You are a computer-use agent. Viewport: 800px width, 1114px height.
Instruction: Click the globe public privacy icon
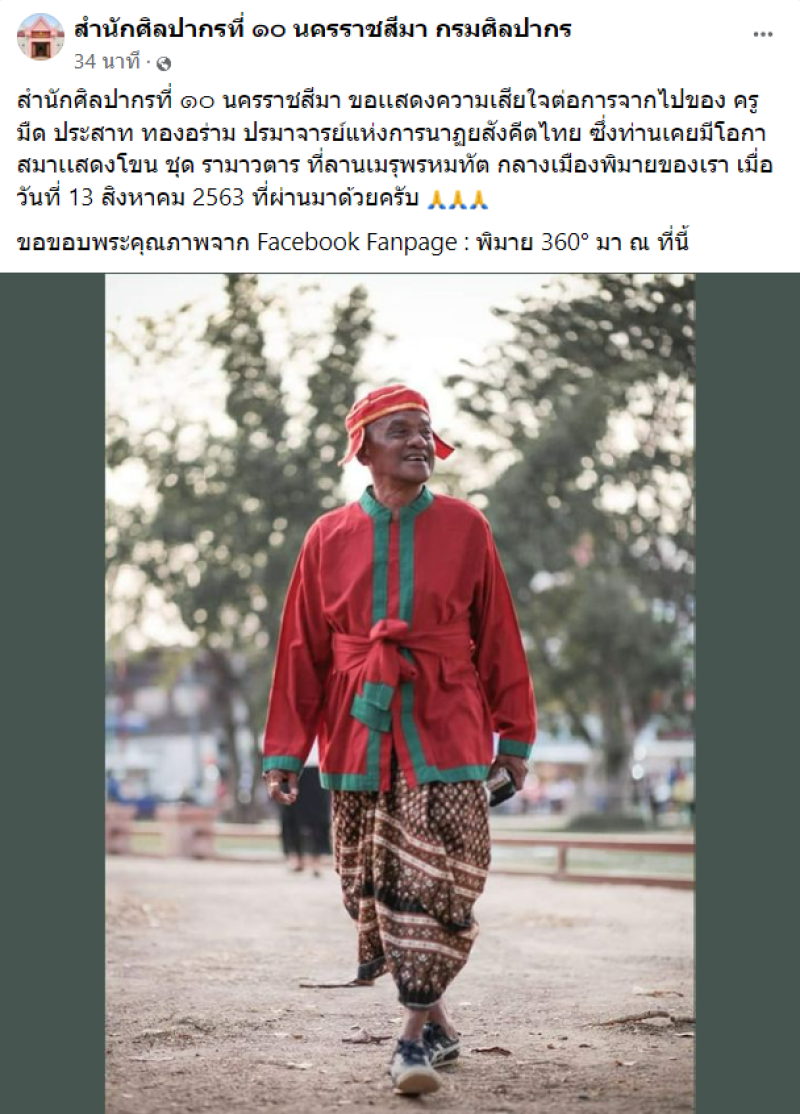(163, 64)
